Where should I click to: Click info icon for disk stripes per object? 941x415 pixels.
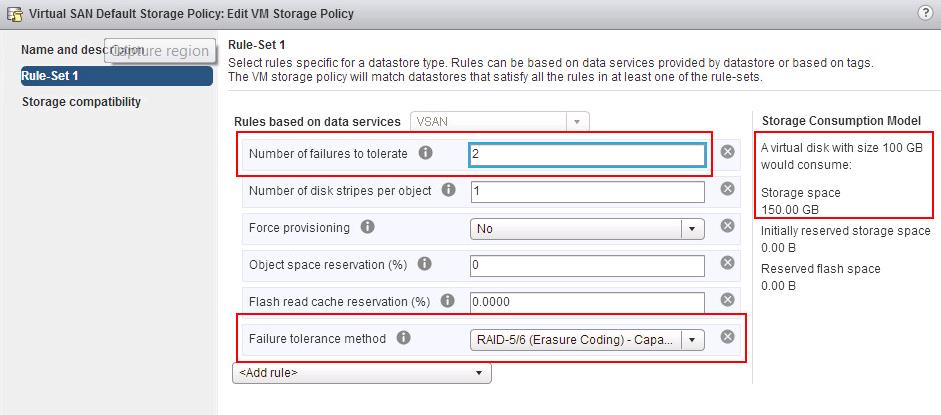tap(449, 190)
